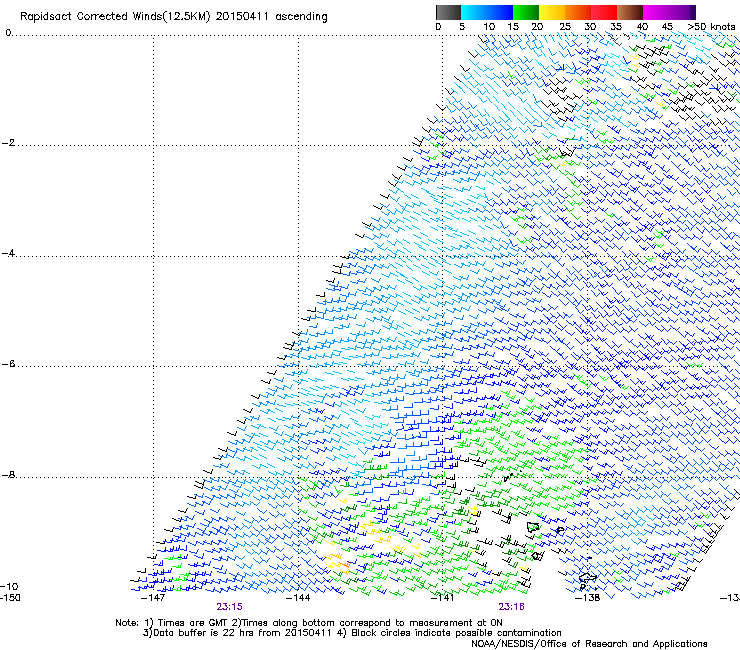740x650 pixels.
Task: Click the '-8' latitude axis label
Action: 9,474
